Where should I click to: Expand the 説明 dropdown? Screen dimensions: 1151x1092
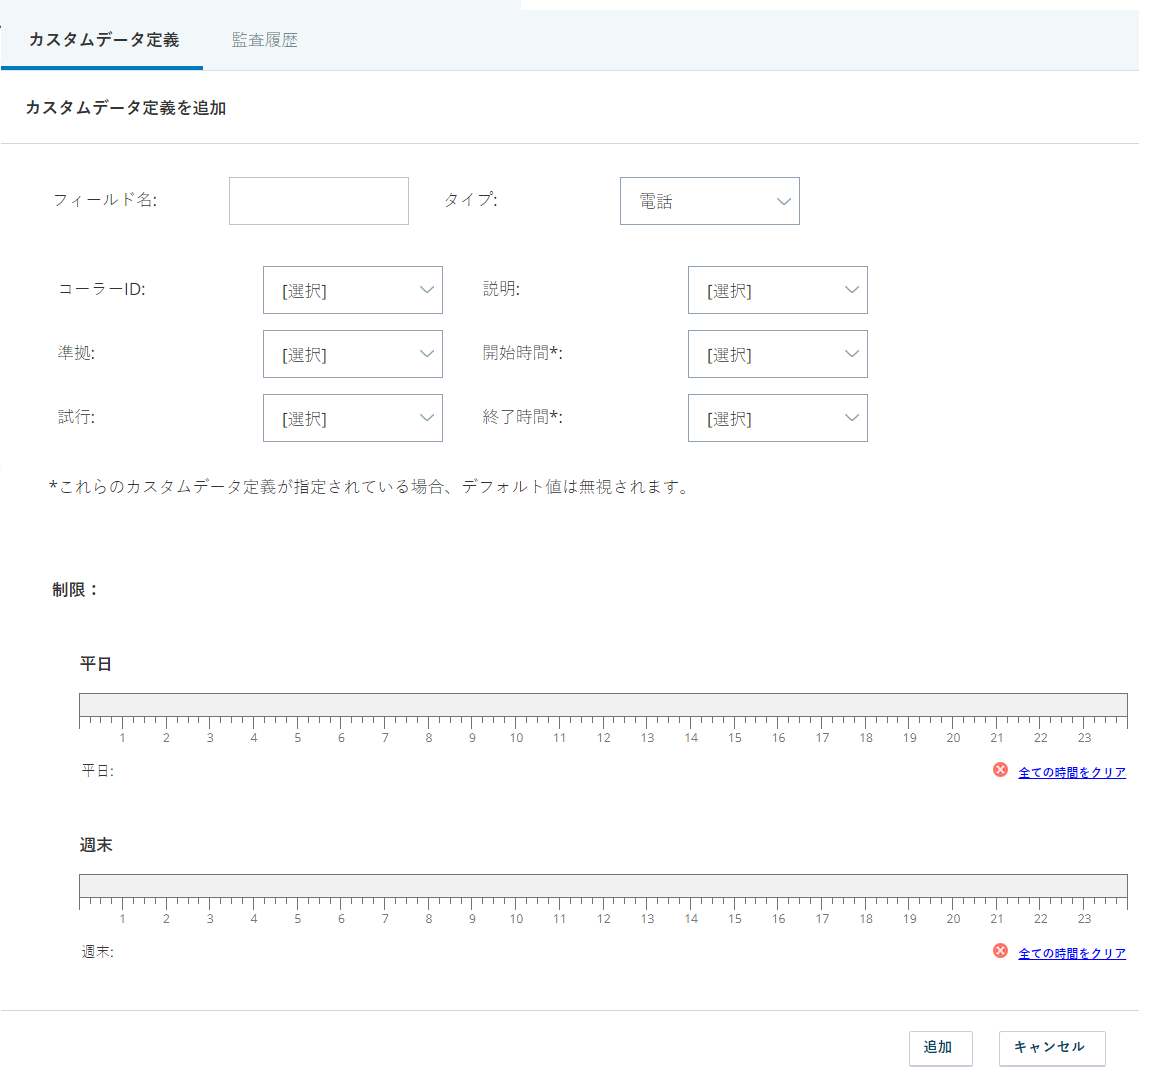(778, 290)
